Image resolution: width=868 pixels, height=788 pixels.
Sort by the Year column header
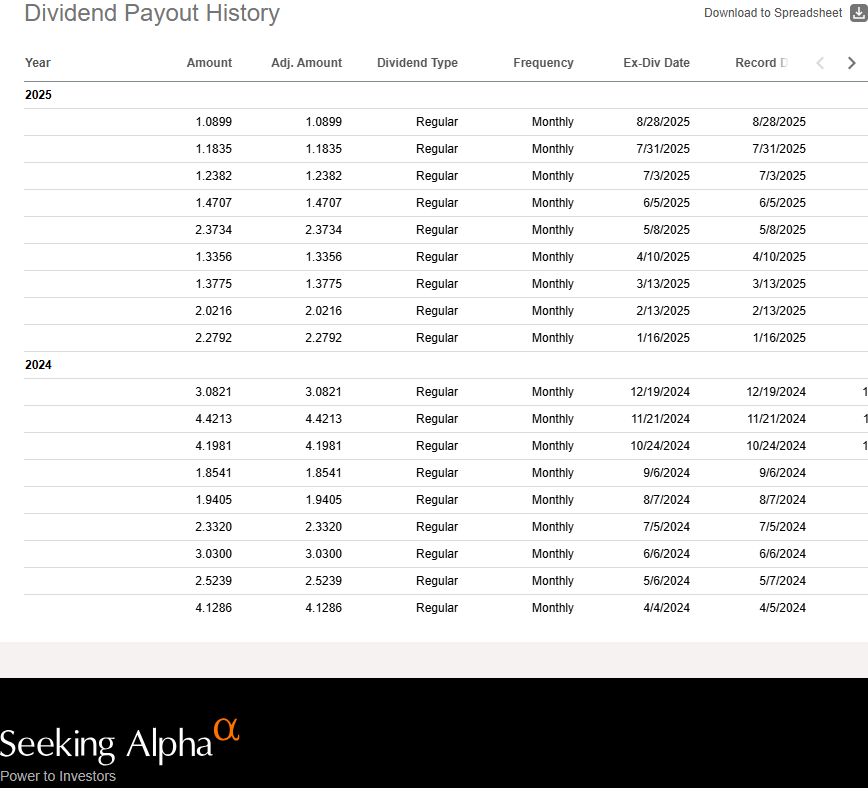[37, 62]
